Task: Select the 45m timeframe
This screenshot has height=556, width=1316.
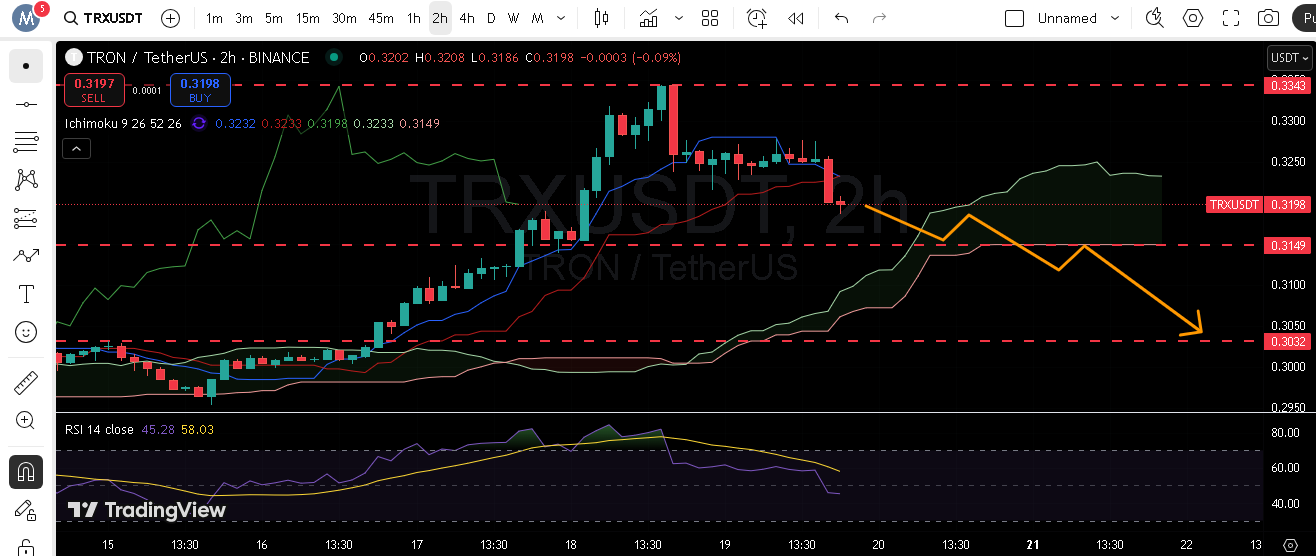Action: pos(381,18)
